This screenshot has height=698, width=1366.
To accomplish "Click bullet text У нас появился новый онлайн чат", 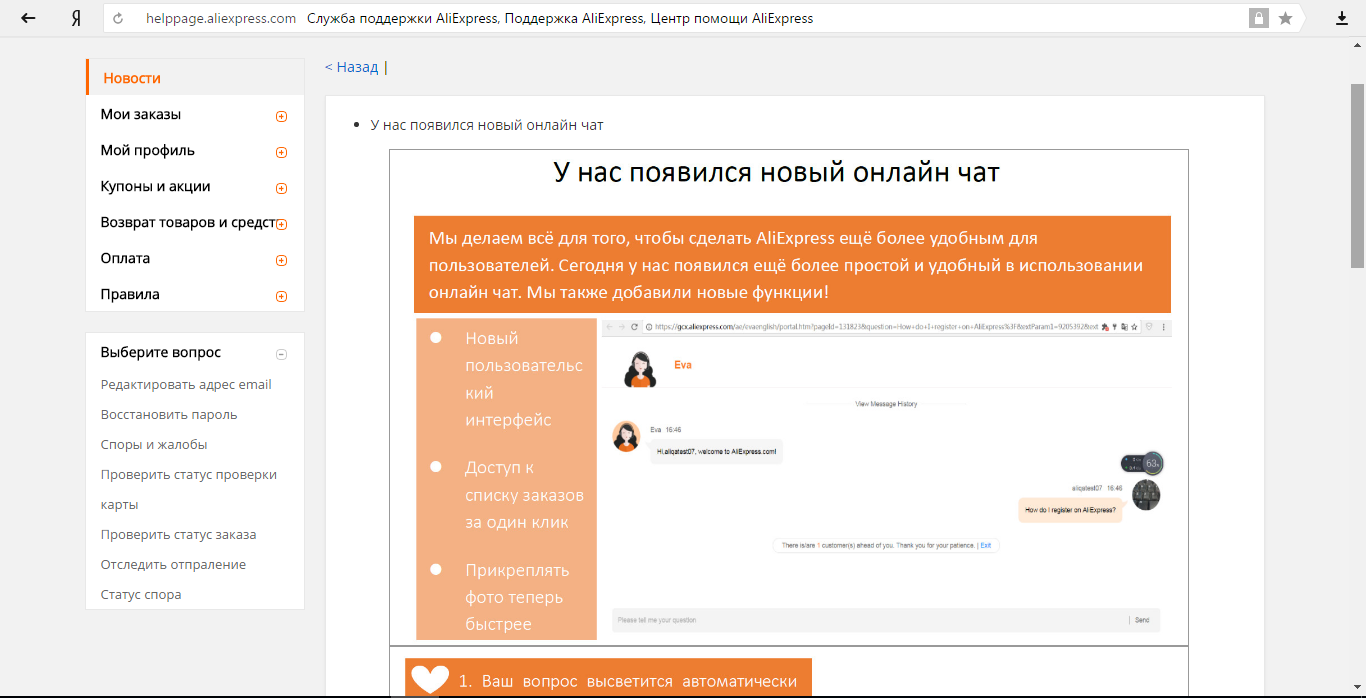I will 487,125.
